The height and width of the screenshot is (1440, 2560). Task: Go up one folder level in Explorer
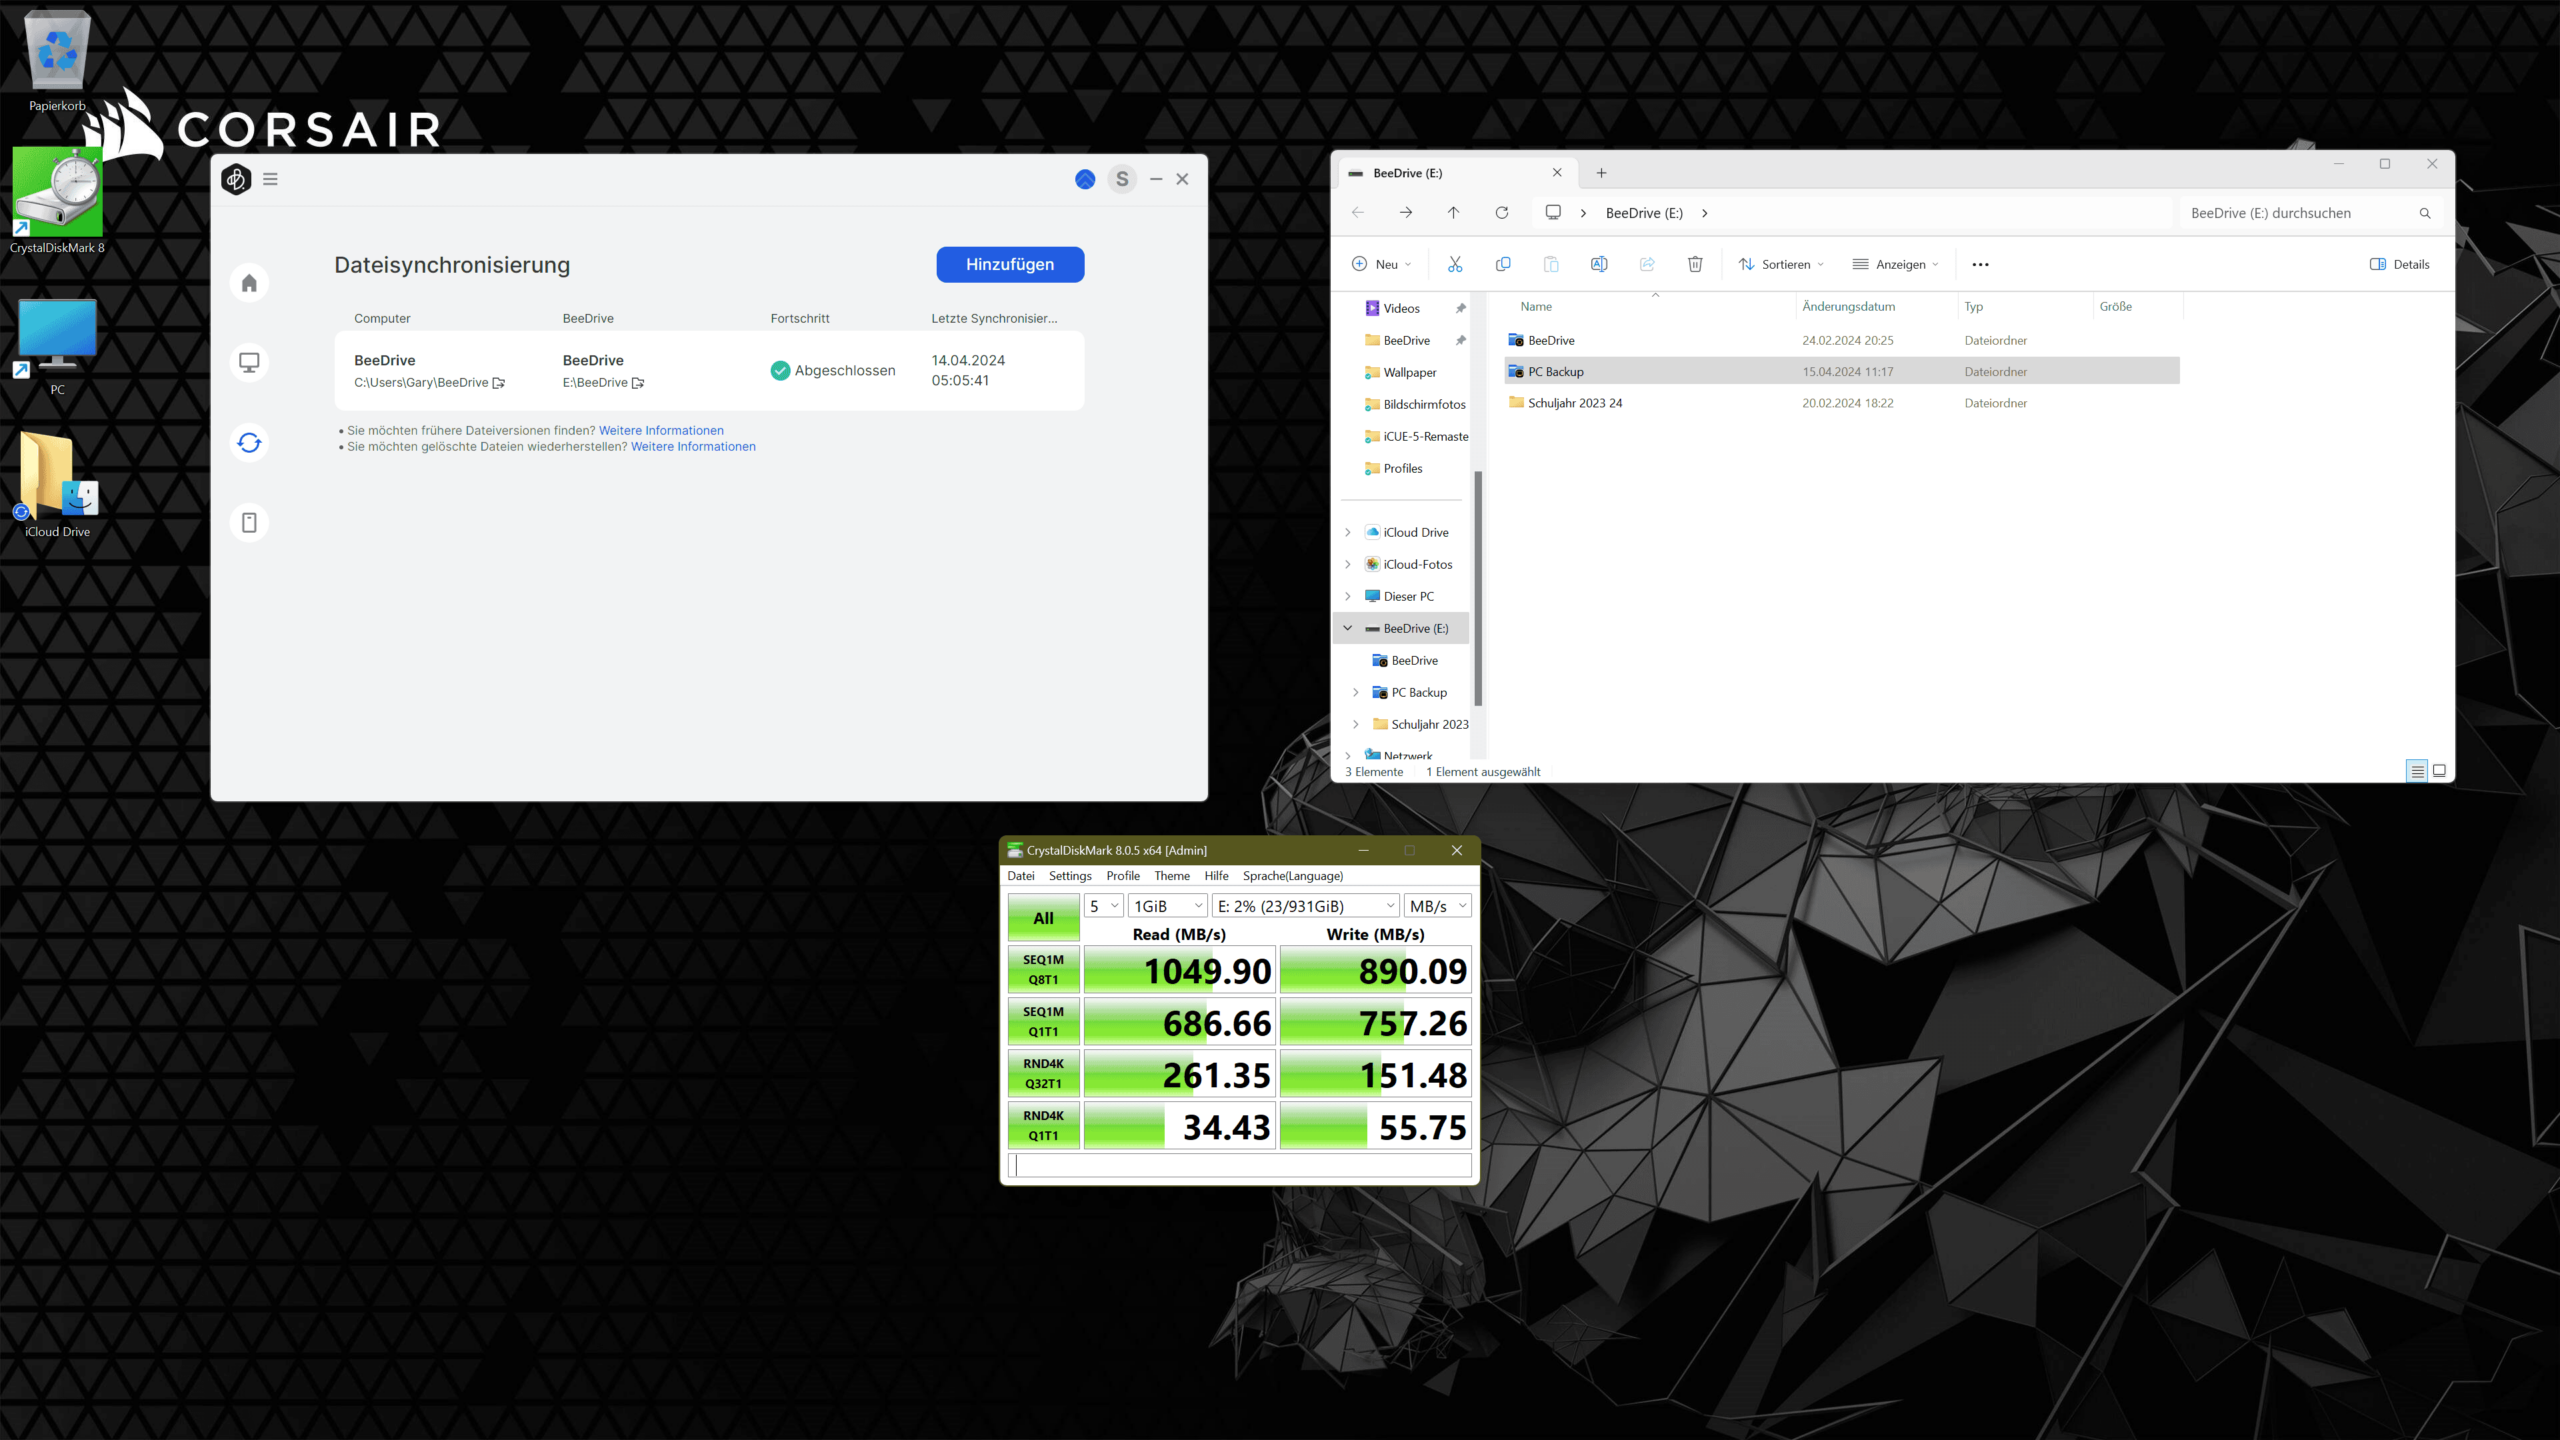1453,213
